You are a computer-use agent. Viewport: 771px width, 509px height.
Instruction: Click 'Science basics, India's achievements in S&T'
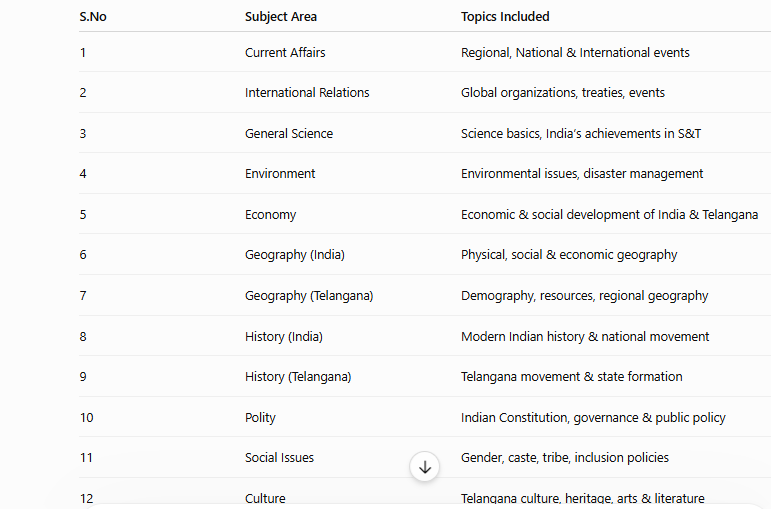click(581, 133)
